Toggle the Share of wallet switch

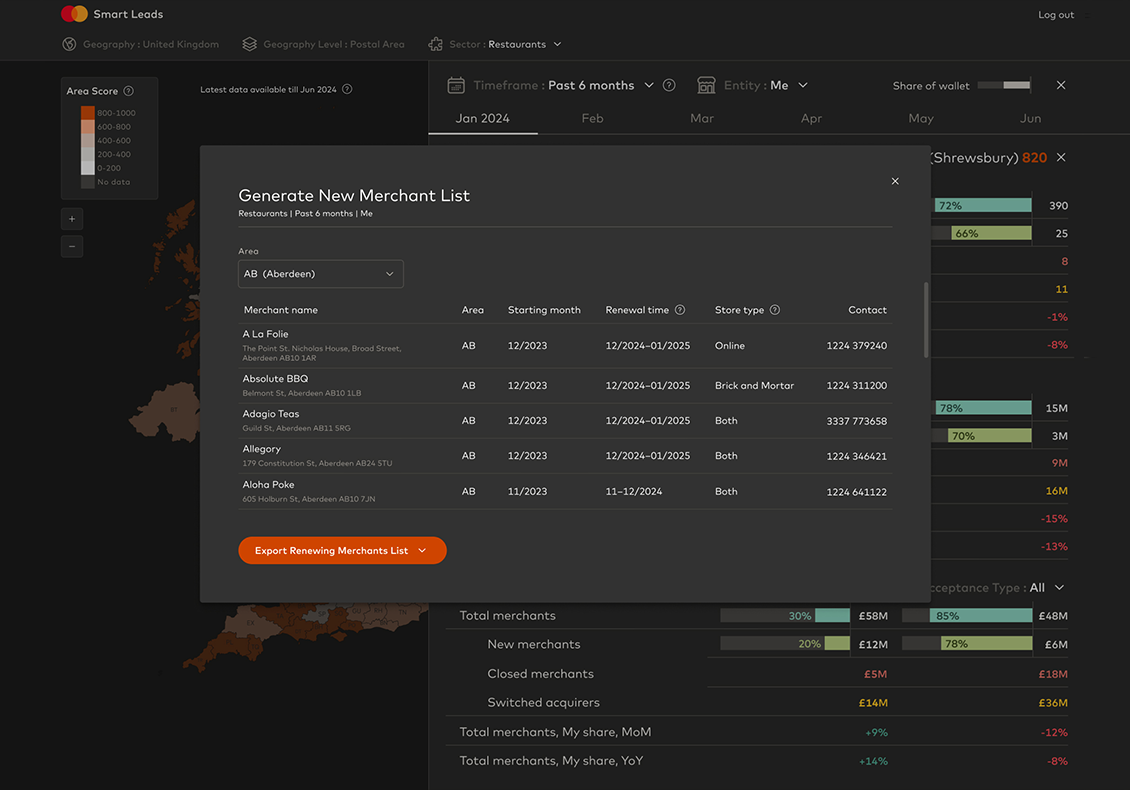point(1003,86)
